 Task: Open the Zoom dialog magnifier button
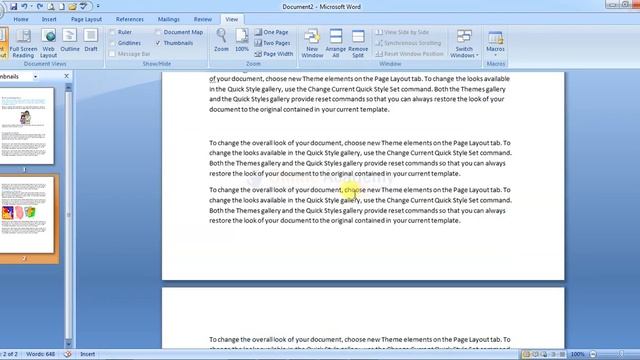(x=221, y=40)
